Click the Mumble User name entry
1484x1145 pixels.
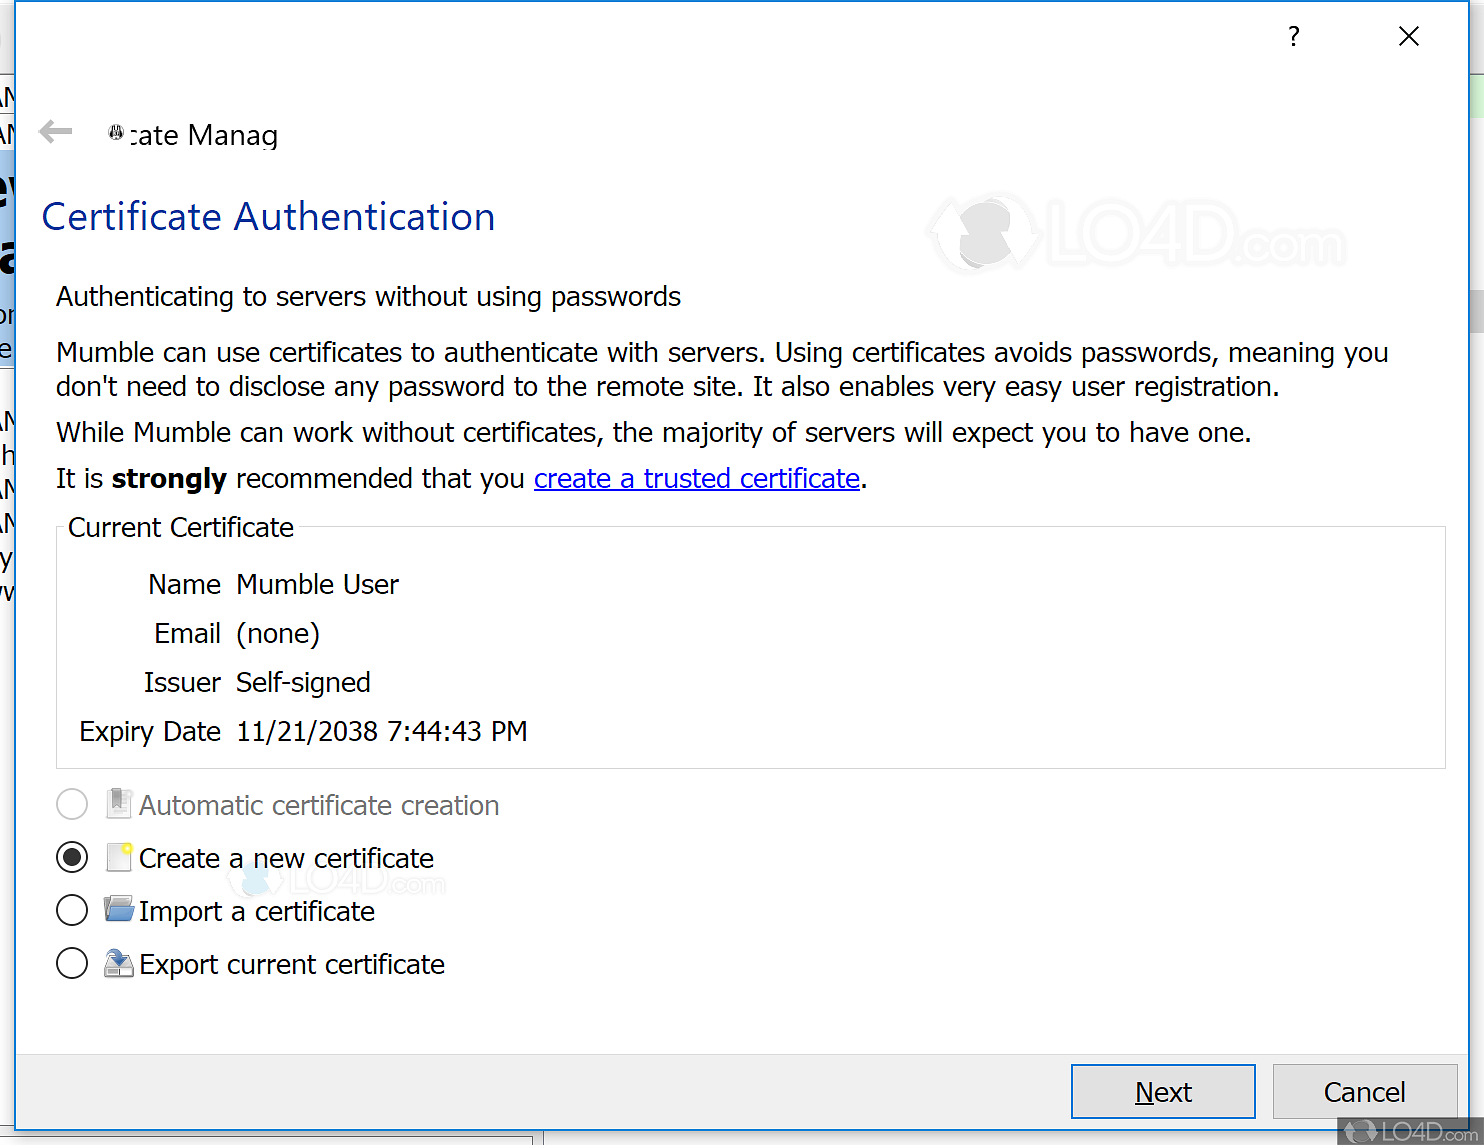(x=316, y=584)
